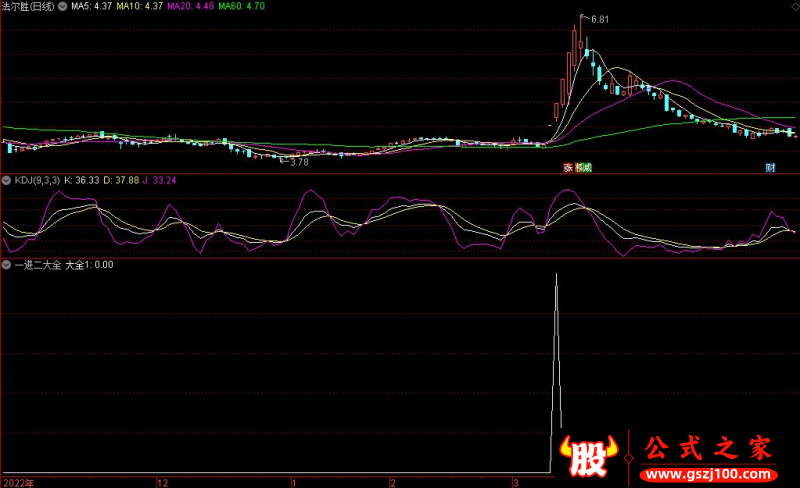Click the green 减 event marker
800x488 pixels.
(586, 167)
